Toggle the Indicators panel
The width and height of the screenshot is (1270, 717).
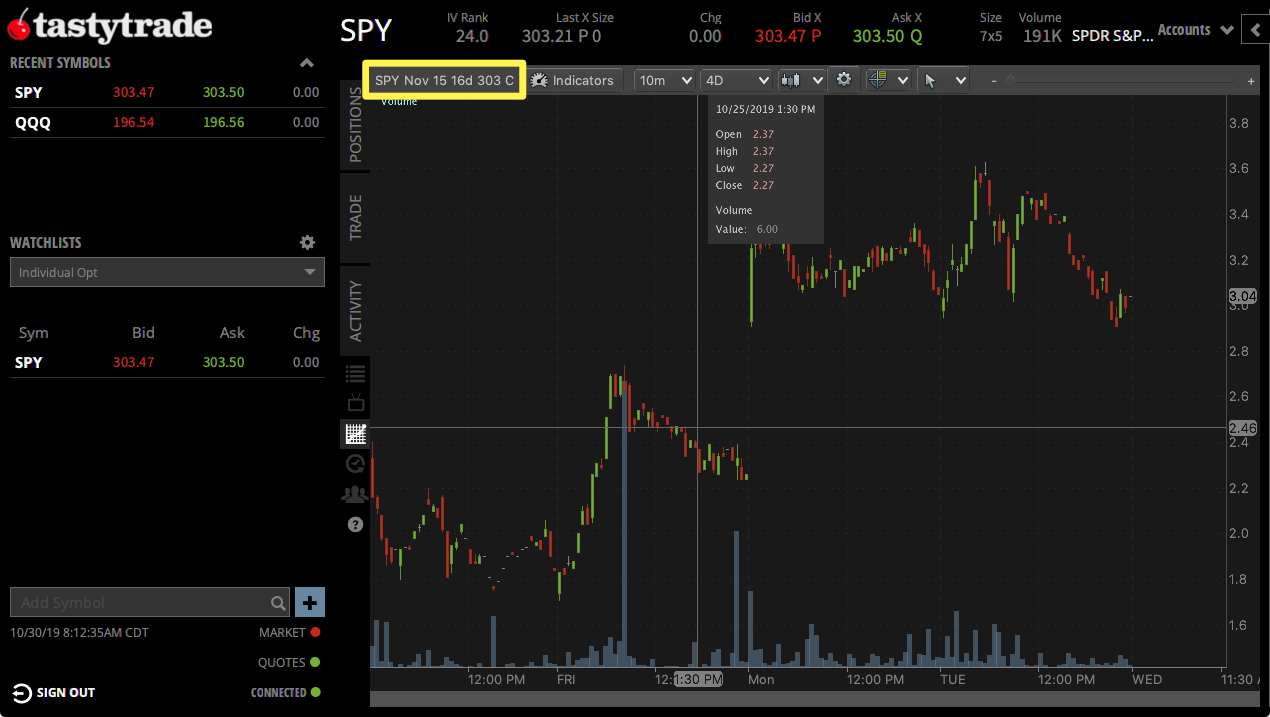pos(574,80)
